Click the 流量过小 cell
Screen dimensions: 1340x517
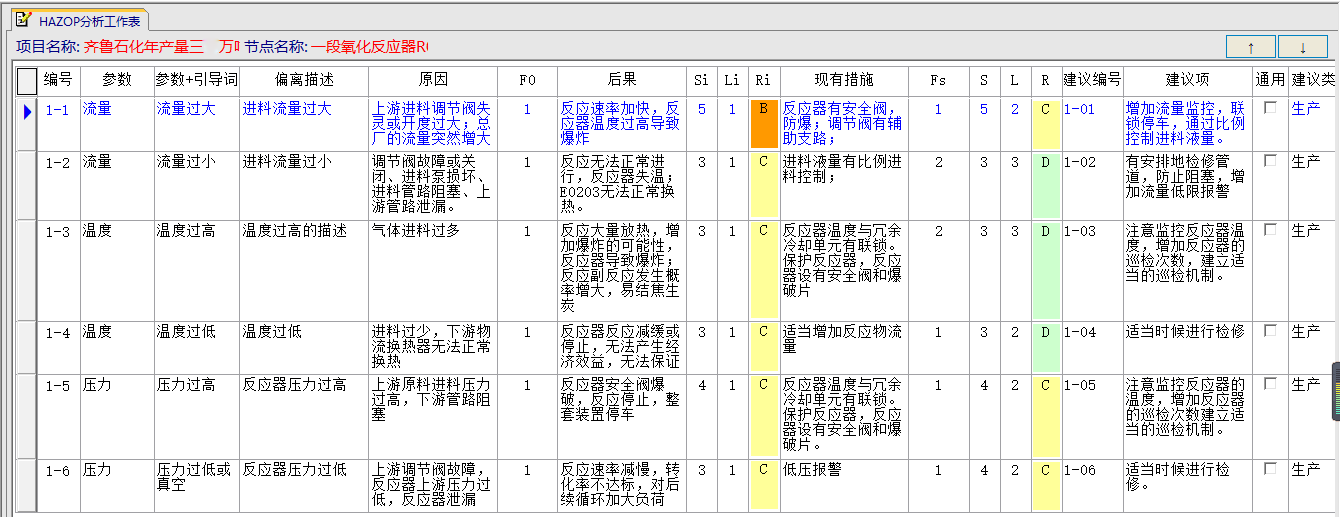[196, 186]
